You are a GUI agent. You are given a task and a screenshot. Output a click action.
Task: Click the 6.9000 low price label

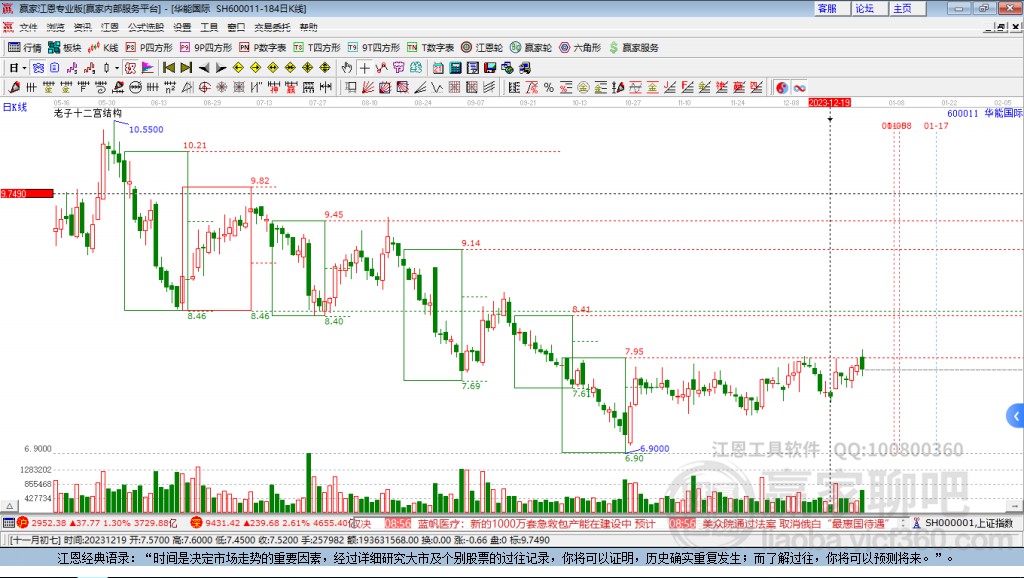coord(654,448)
